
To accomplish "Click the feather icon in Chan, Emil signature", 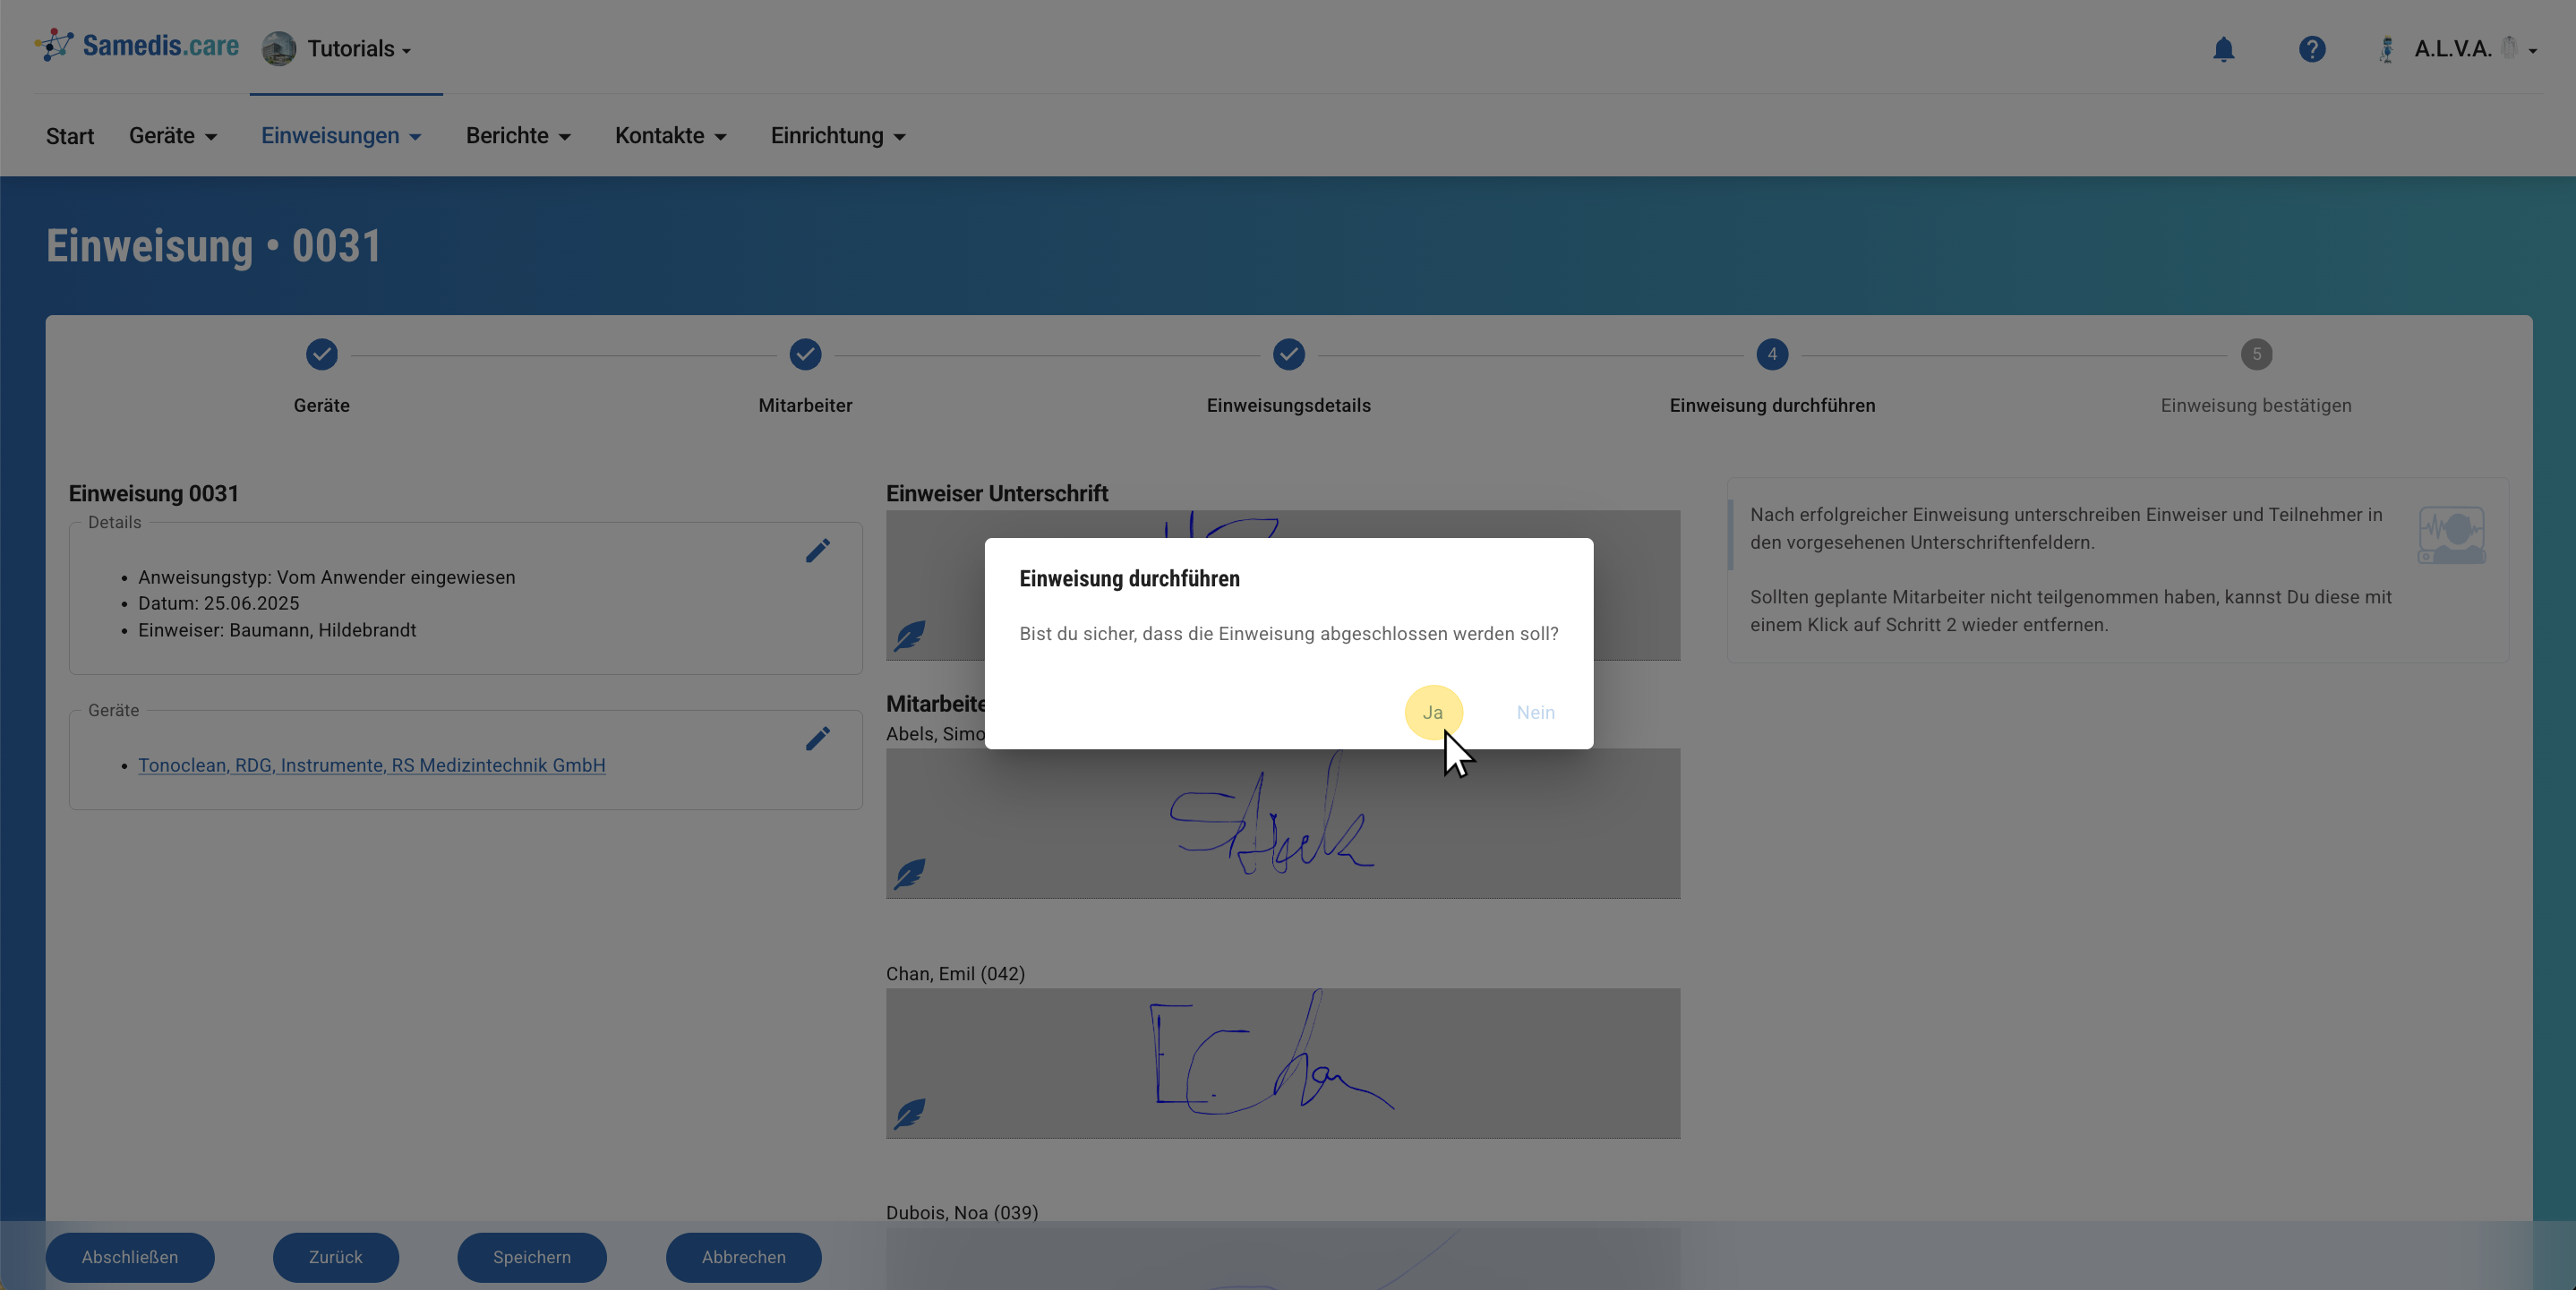I will click(909, 1113).
